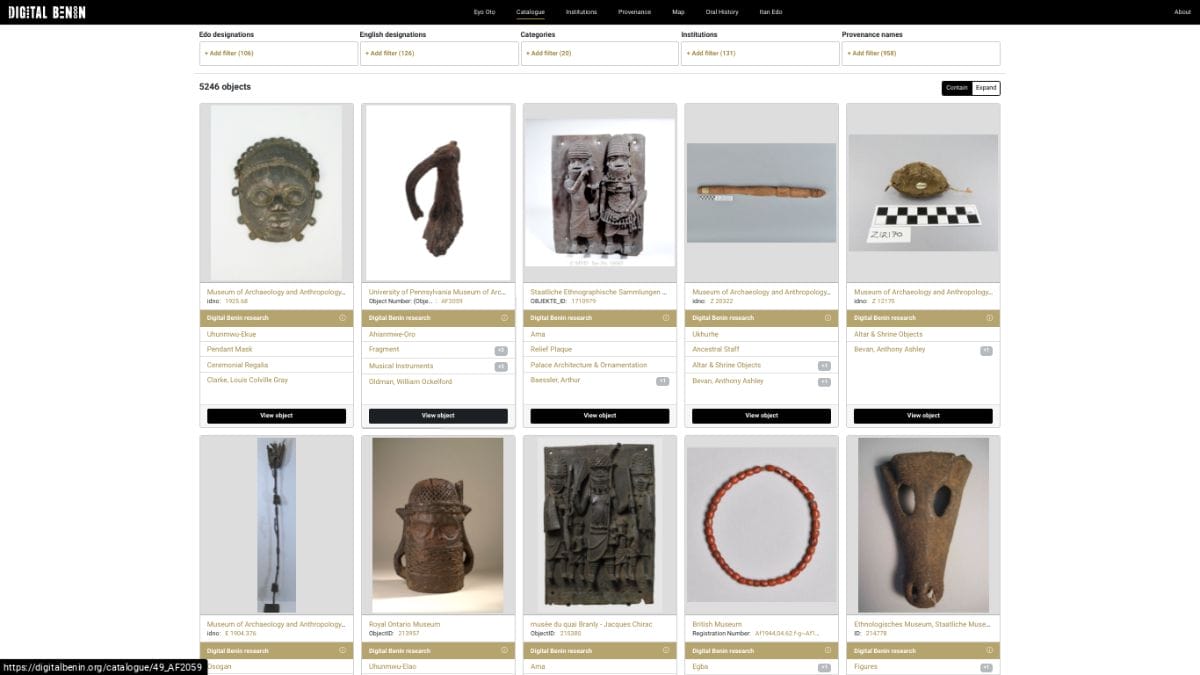Open the Bevan, Anthony Ashley link on Ukhurhe card
Image resolution: width=1200 pixels, height=675 pixels.
[x=728, y=381]
